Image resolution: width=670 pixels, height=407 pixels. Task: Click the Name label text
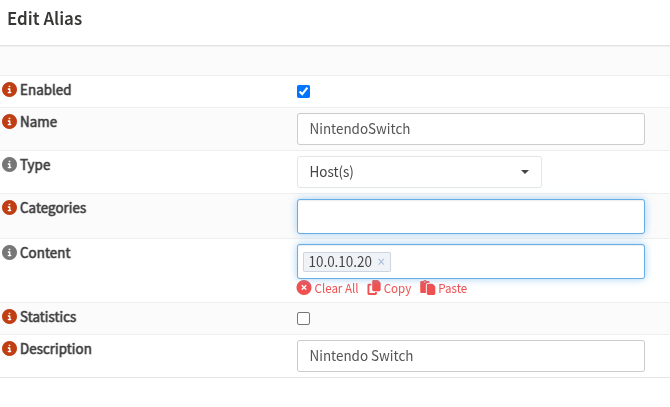[x=38, y=122]
